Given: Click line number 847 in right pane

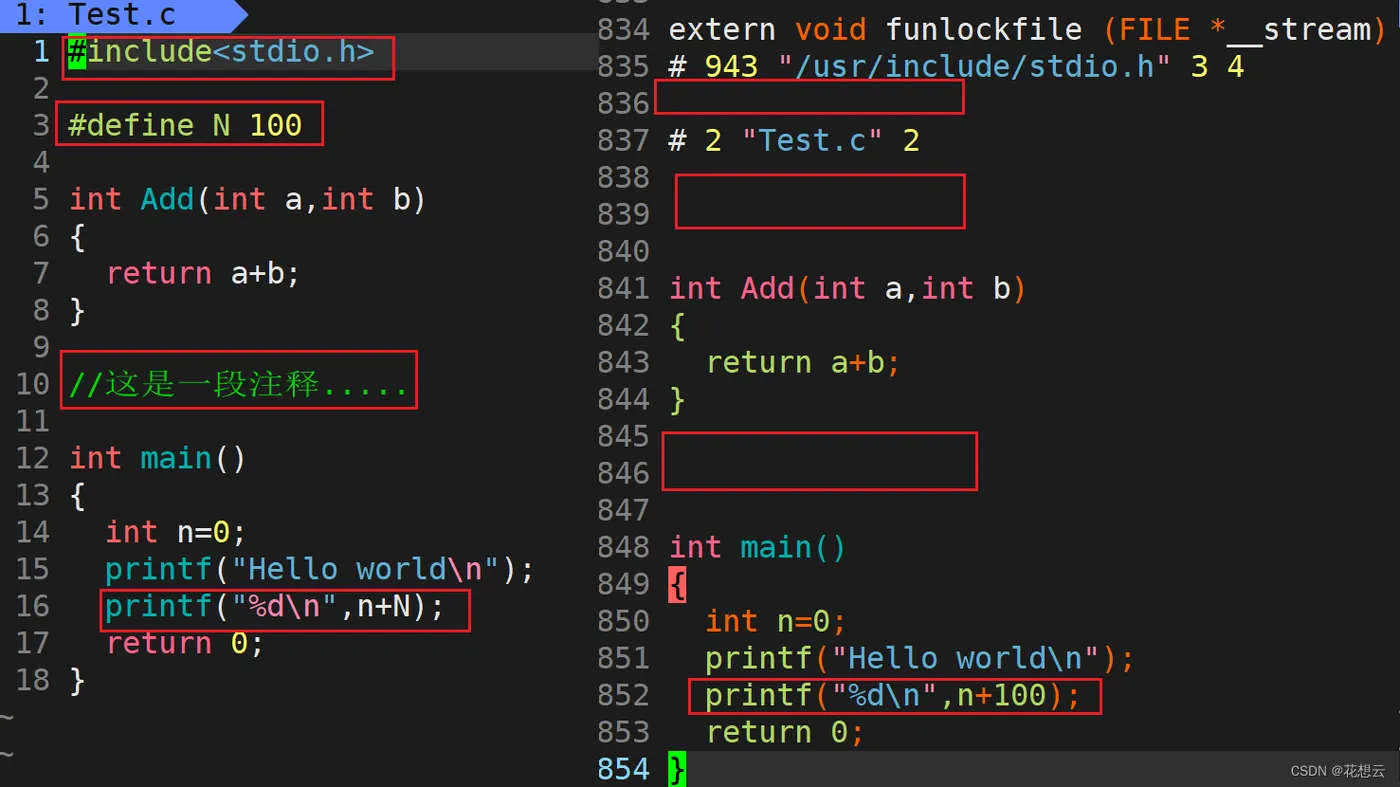Looking at the screenshot, I should 624,510.
